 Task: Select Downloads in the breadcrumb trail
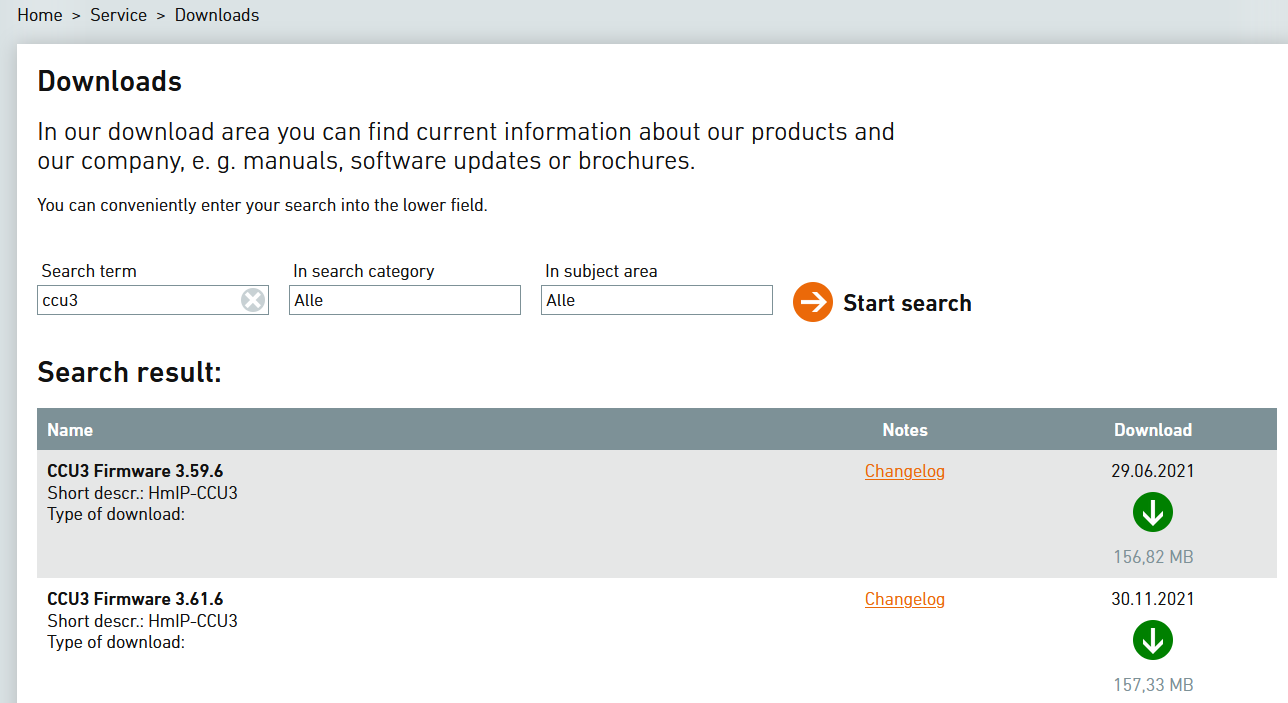(x=217, y=15)
